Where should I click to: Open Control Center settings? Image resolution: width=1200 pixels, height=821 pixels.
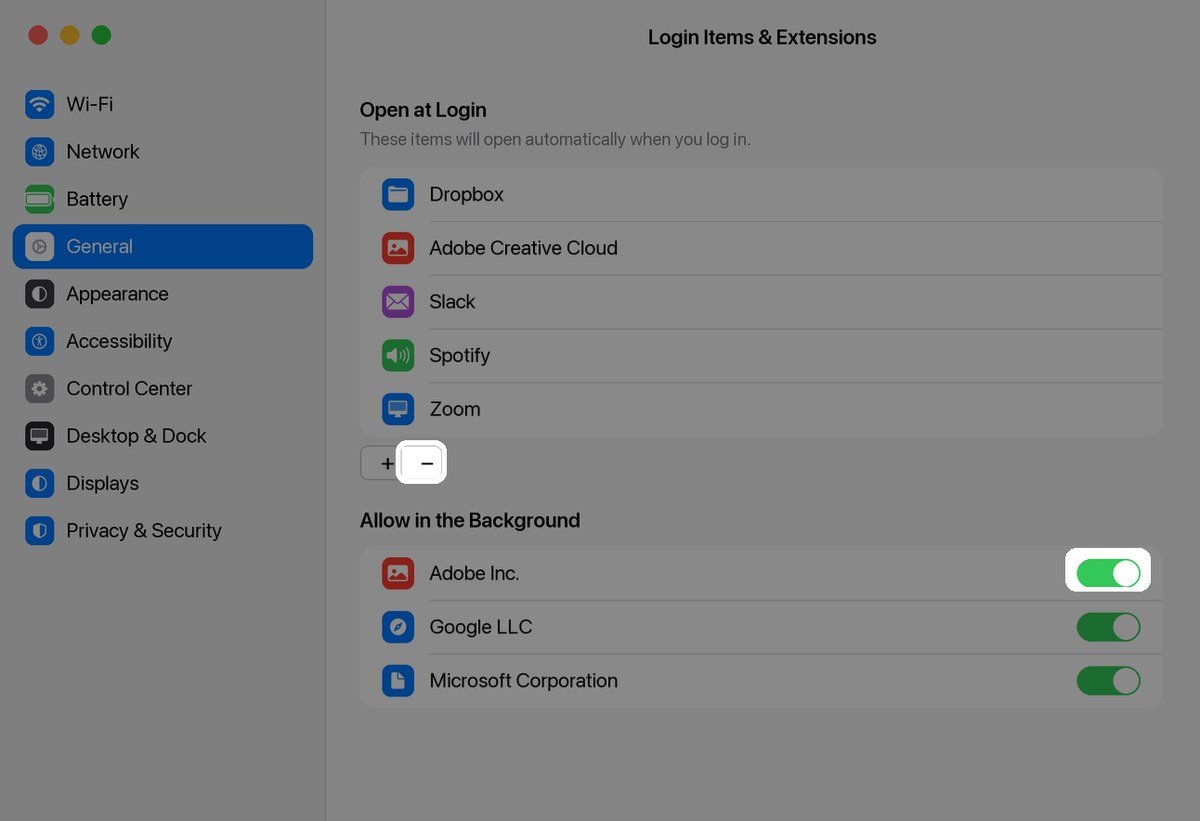pyautogui.click(x=163, y=389)
